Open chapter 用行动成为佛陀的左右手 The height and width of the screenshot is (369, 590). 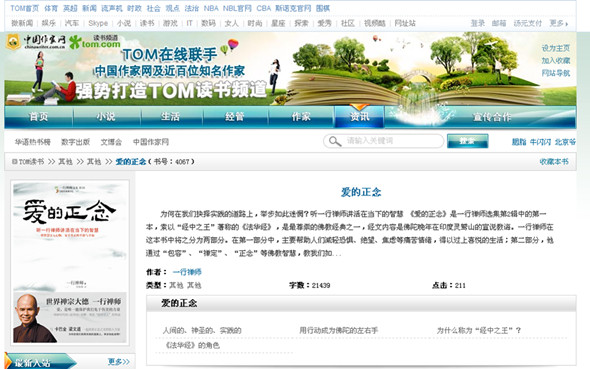pos(339,331)
